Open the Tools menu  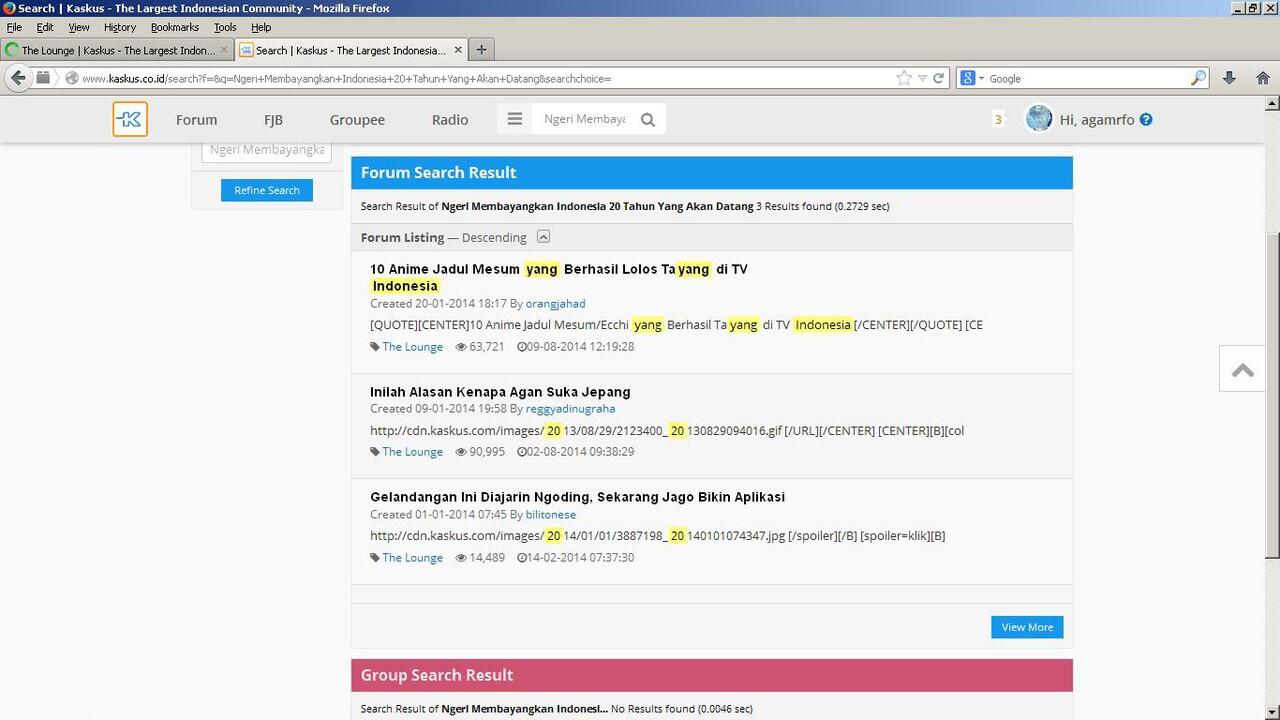(x=225, y=27)
